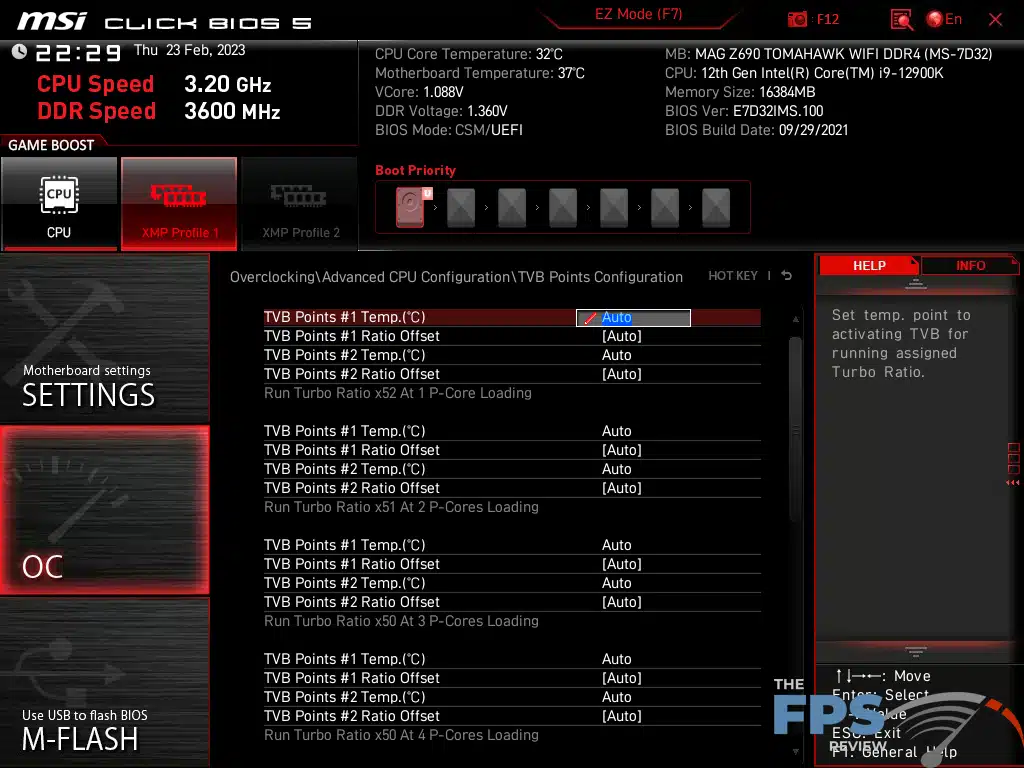Viewport: 1024px width, 768px height.
Task: Open the Motherboard SETTINGS section
Action: (x=104, y=338)
